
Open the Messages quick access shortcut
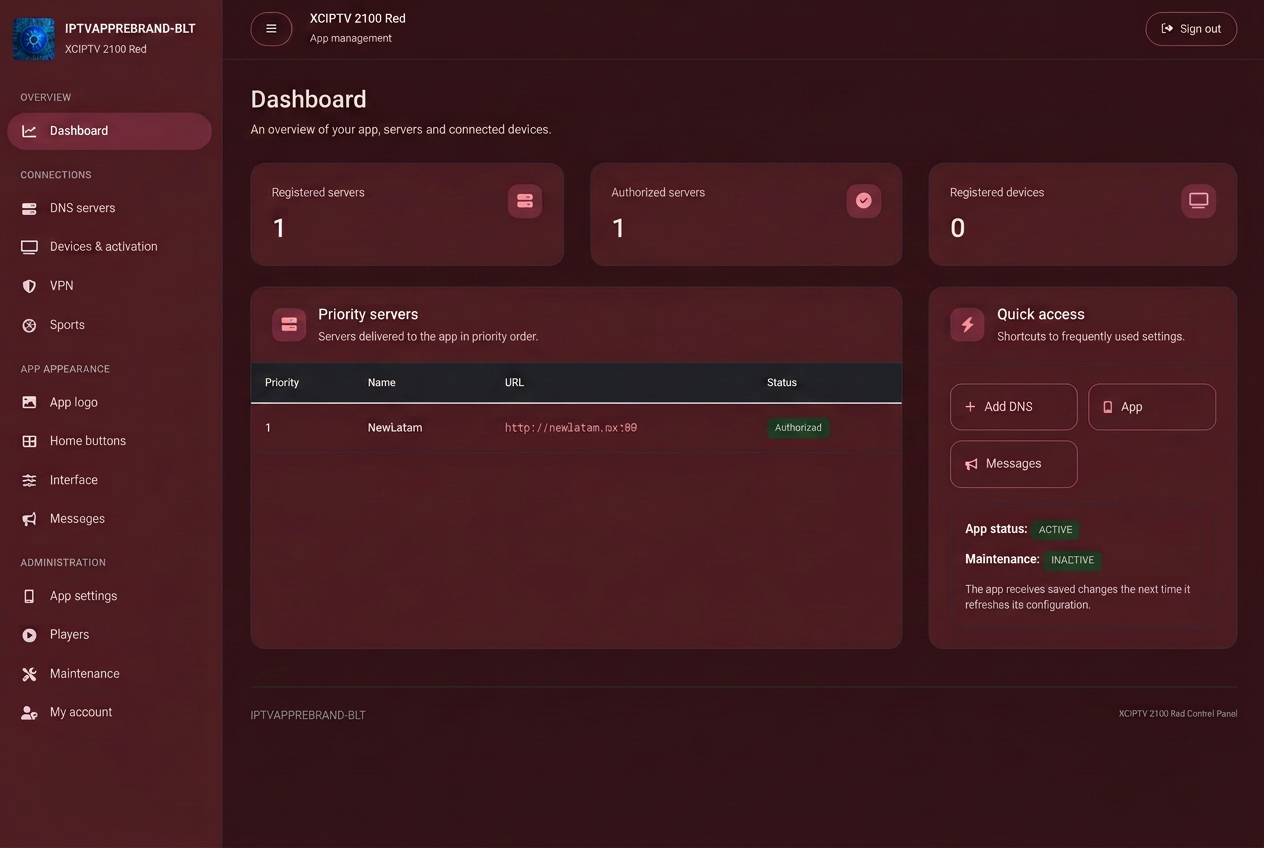(x=1014, y=464)
